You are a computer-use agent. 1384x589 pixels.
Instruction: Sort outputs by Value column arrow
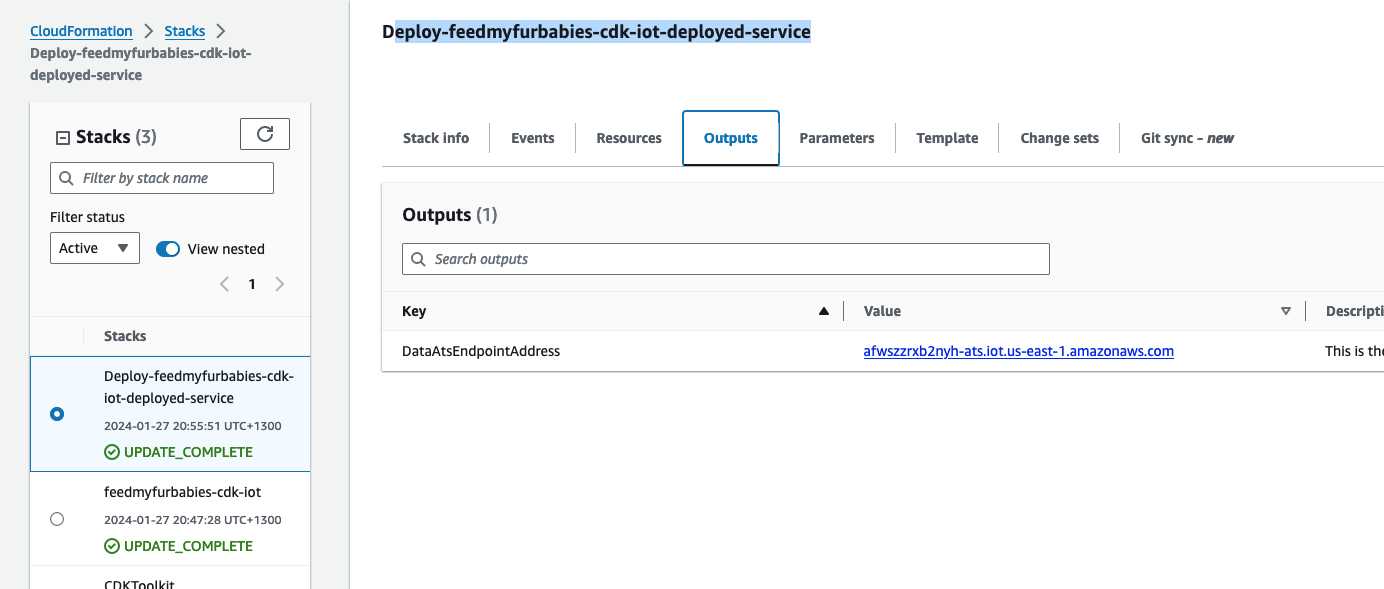pyautogui.click(x=1286, y=311)
